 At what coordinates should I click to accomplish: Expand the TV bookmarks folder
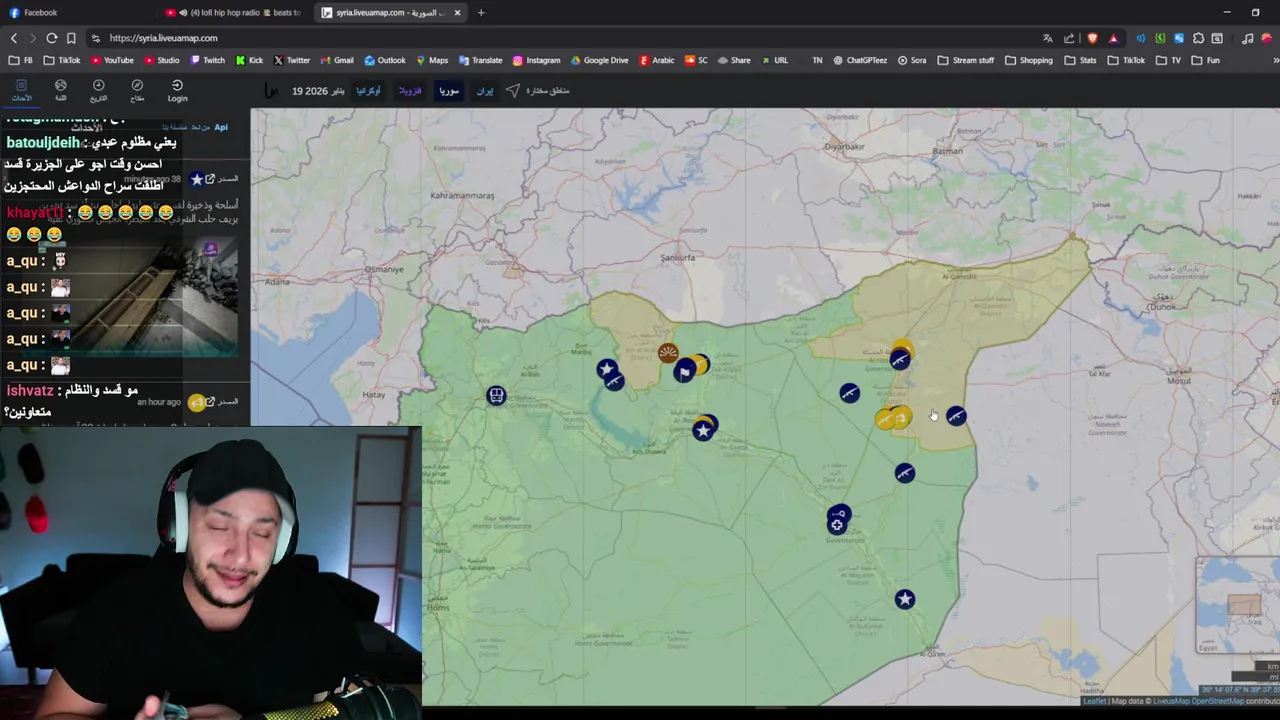pos(1169,60)
